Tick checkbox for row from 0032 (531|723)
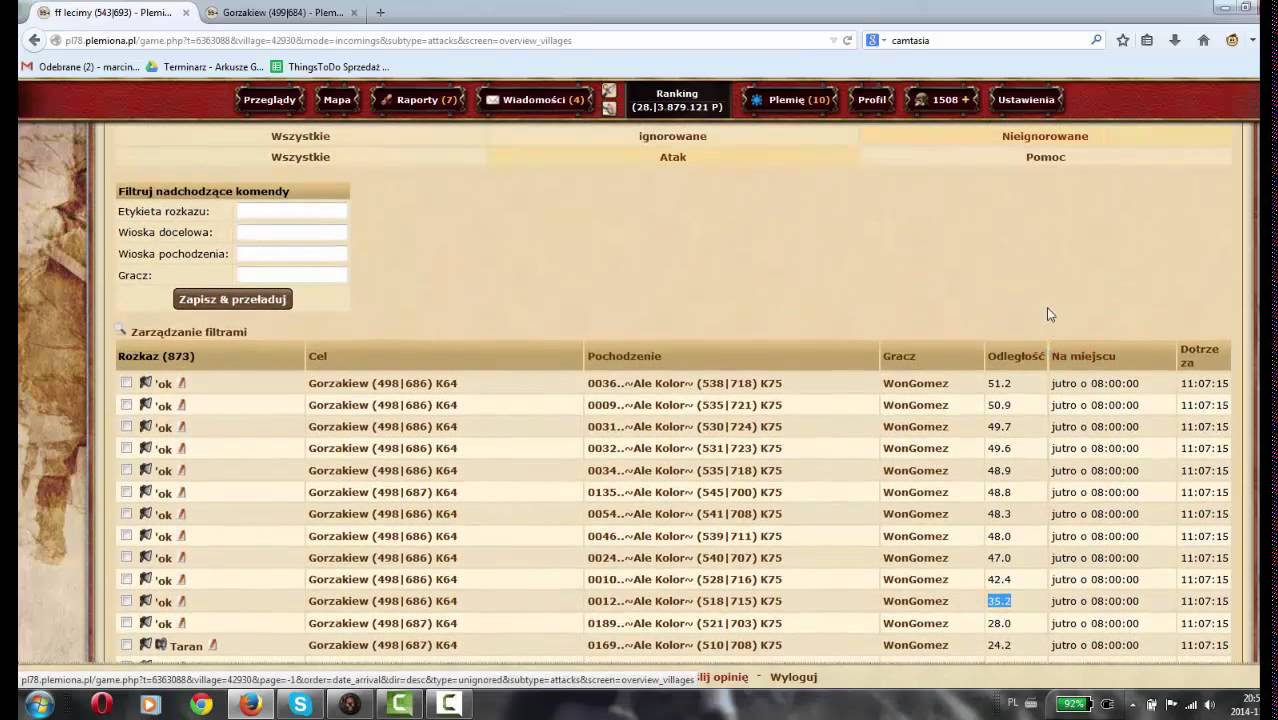Image resolution: width=1278 pixels, height=720 pixels. pos(126,448)
